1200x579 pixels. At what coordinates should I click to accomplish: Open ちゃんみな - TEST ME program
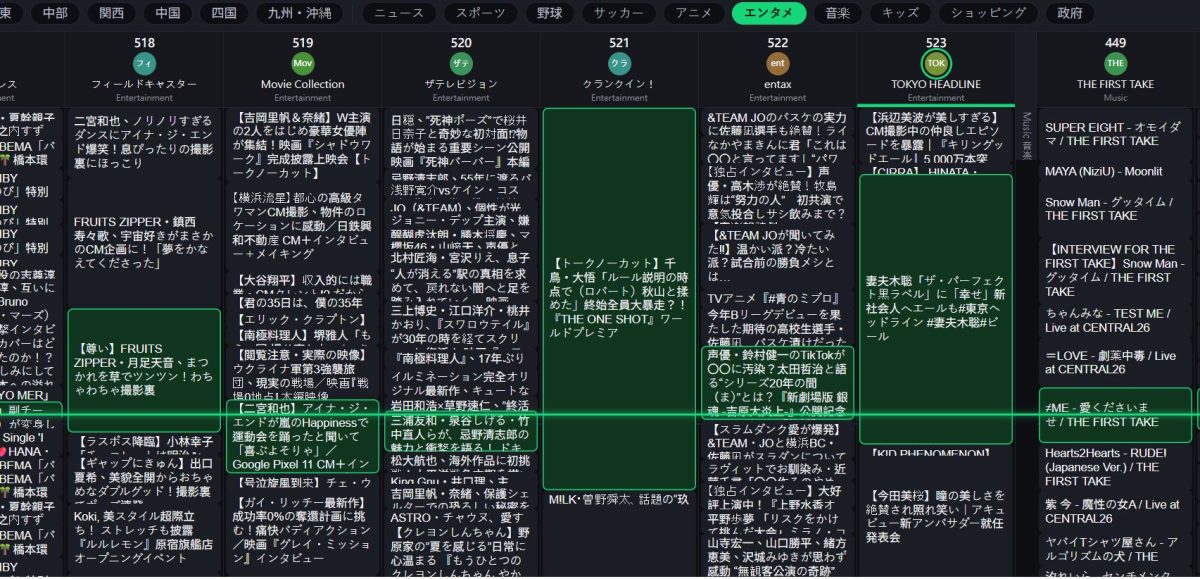click(1115, 320)
